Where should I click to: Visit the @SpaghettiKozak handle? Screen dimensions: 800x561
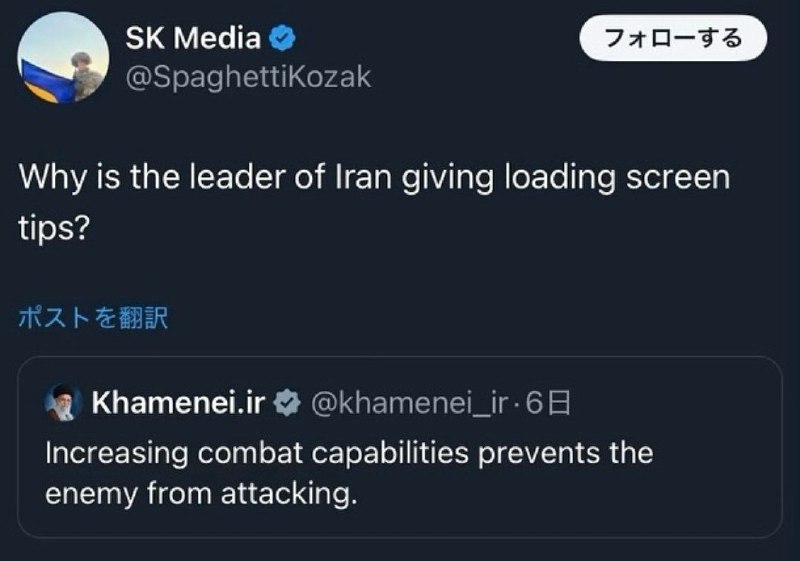point(248,77)
